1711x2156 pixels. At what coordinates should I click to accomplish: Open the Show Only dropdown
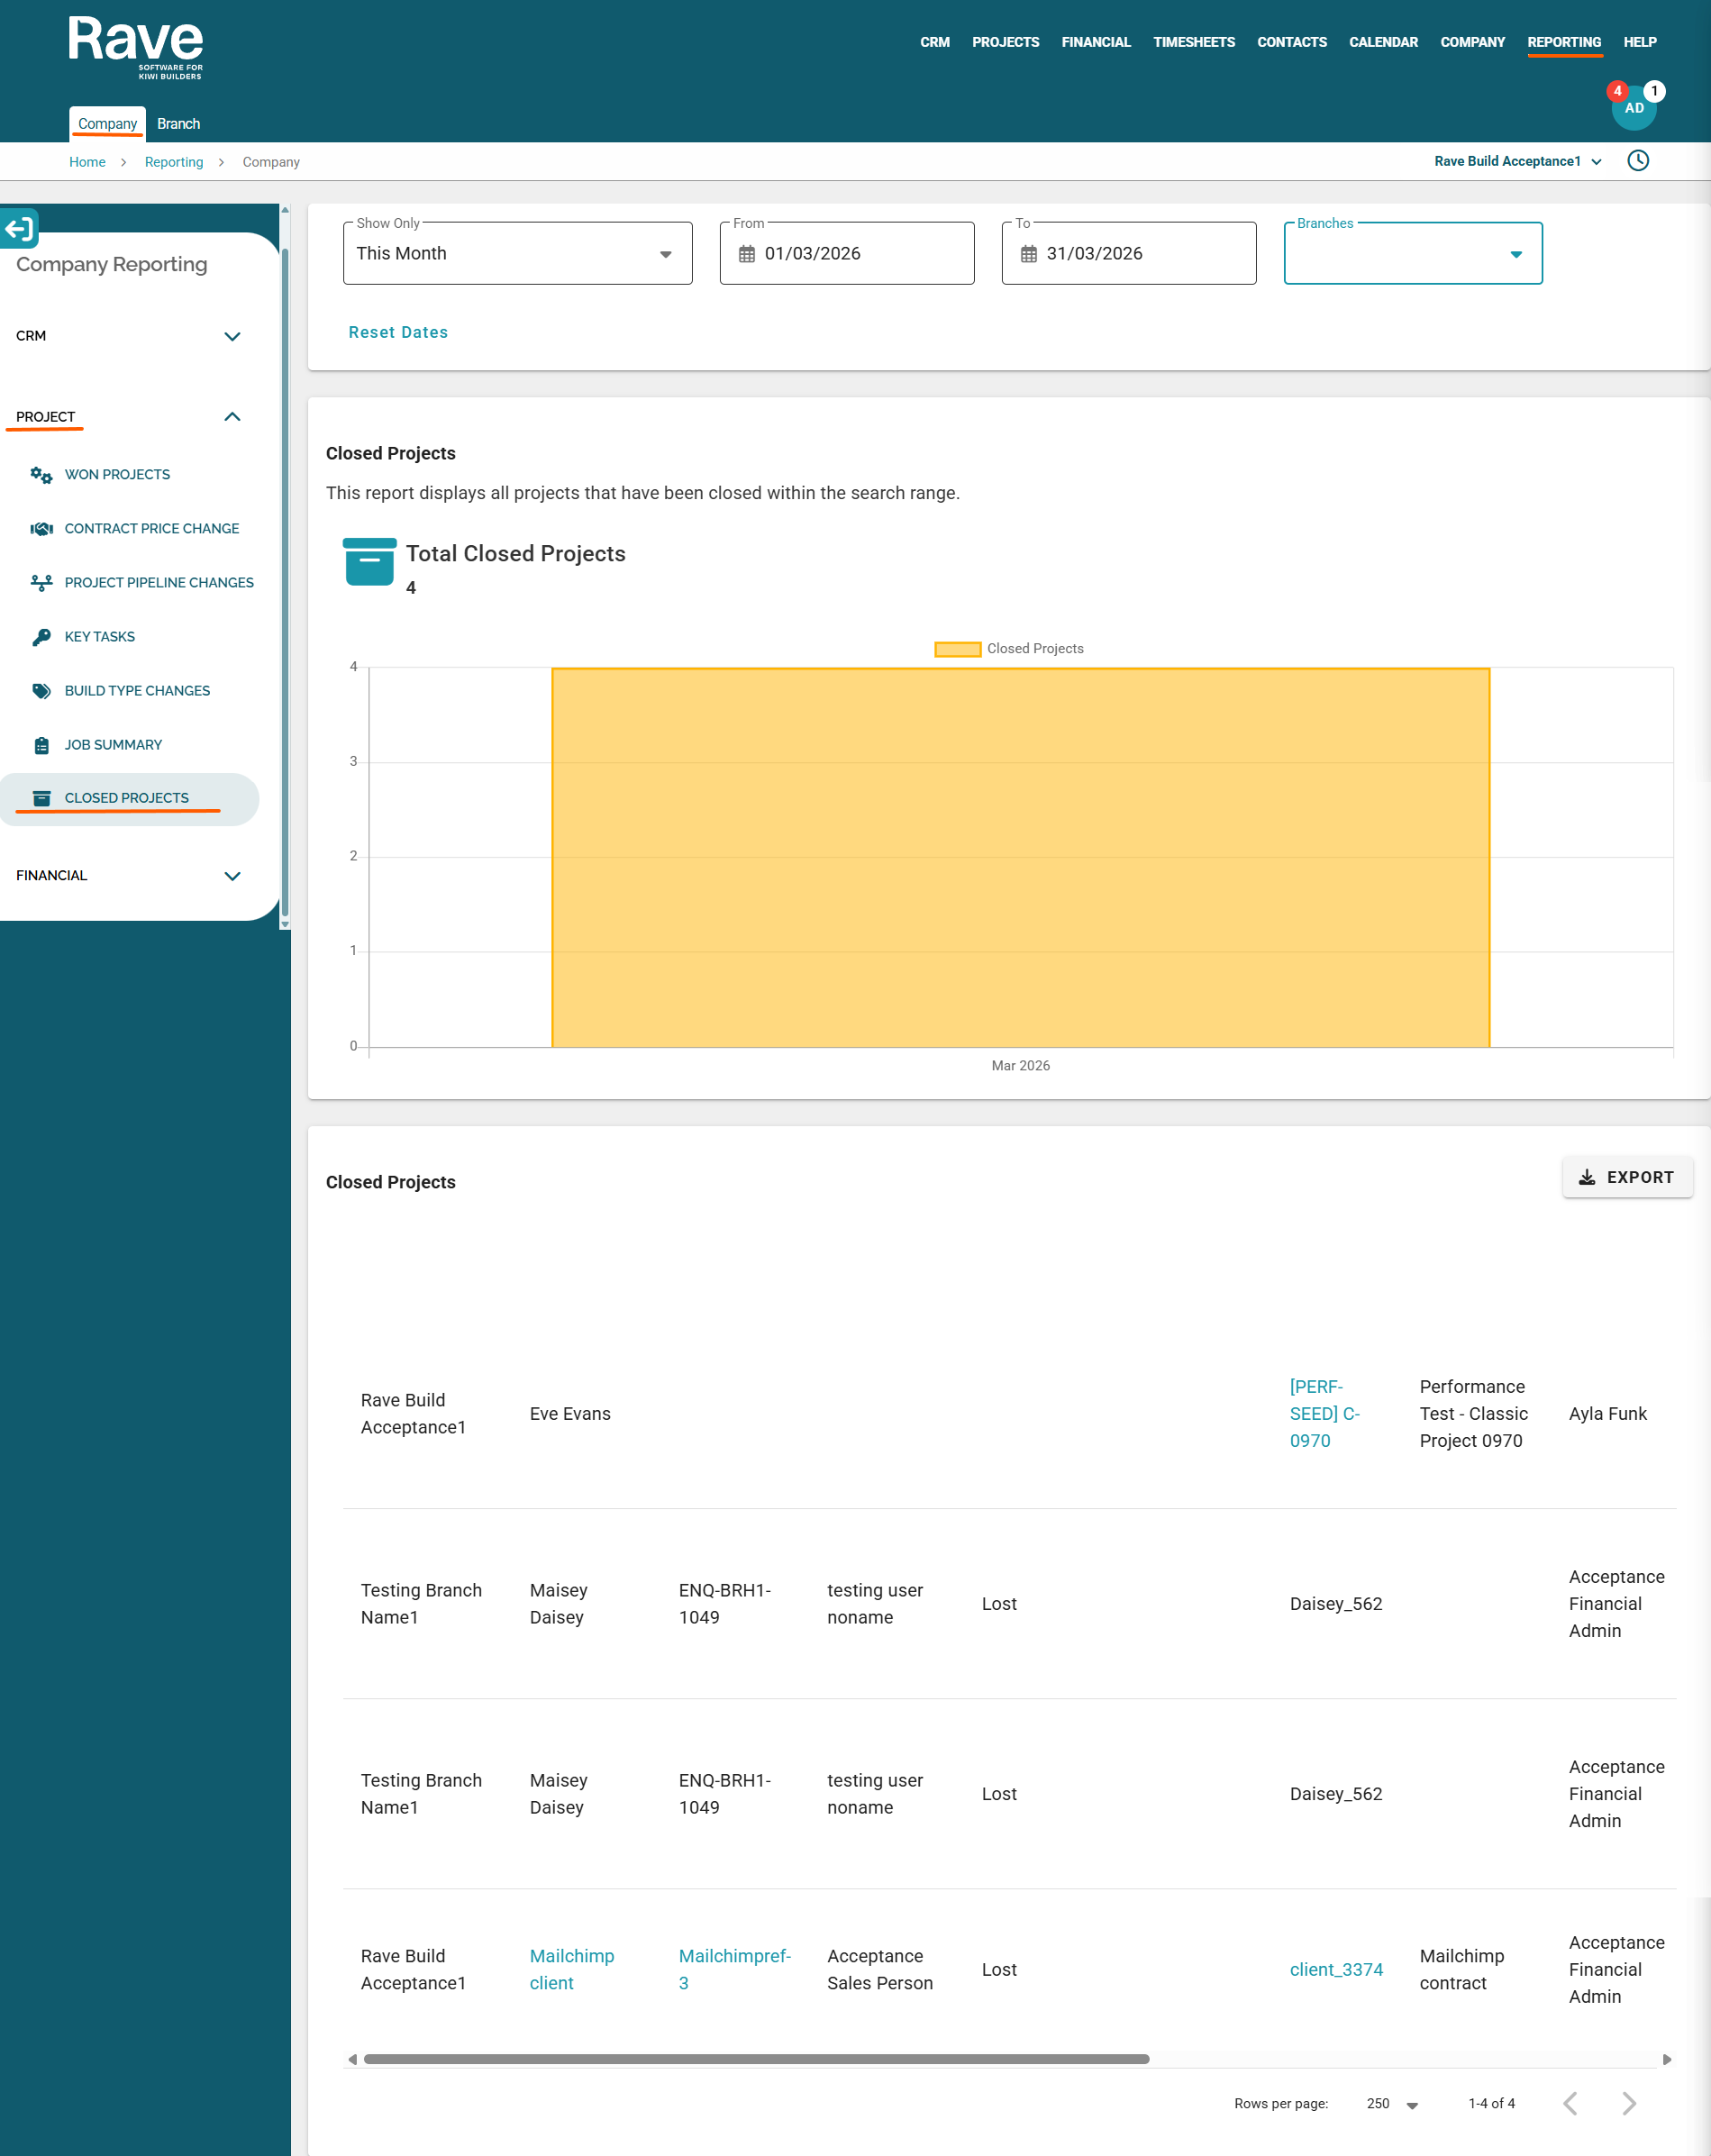click(x=518, y=254)
